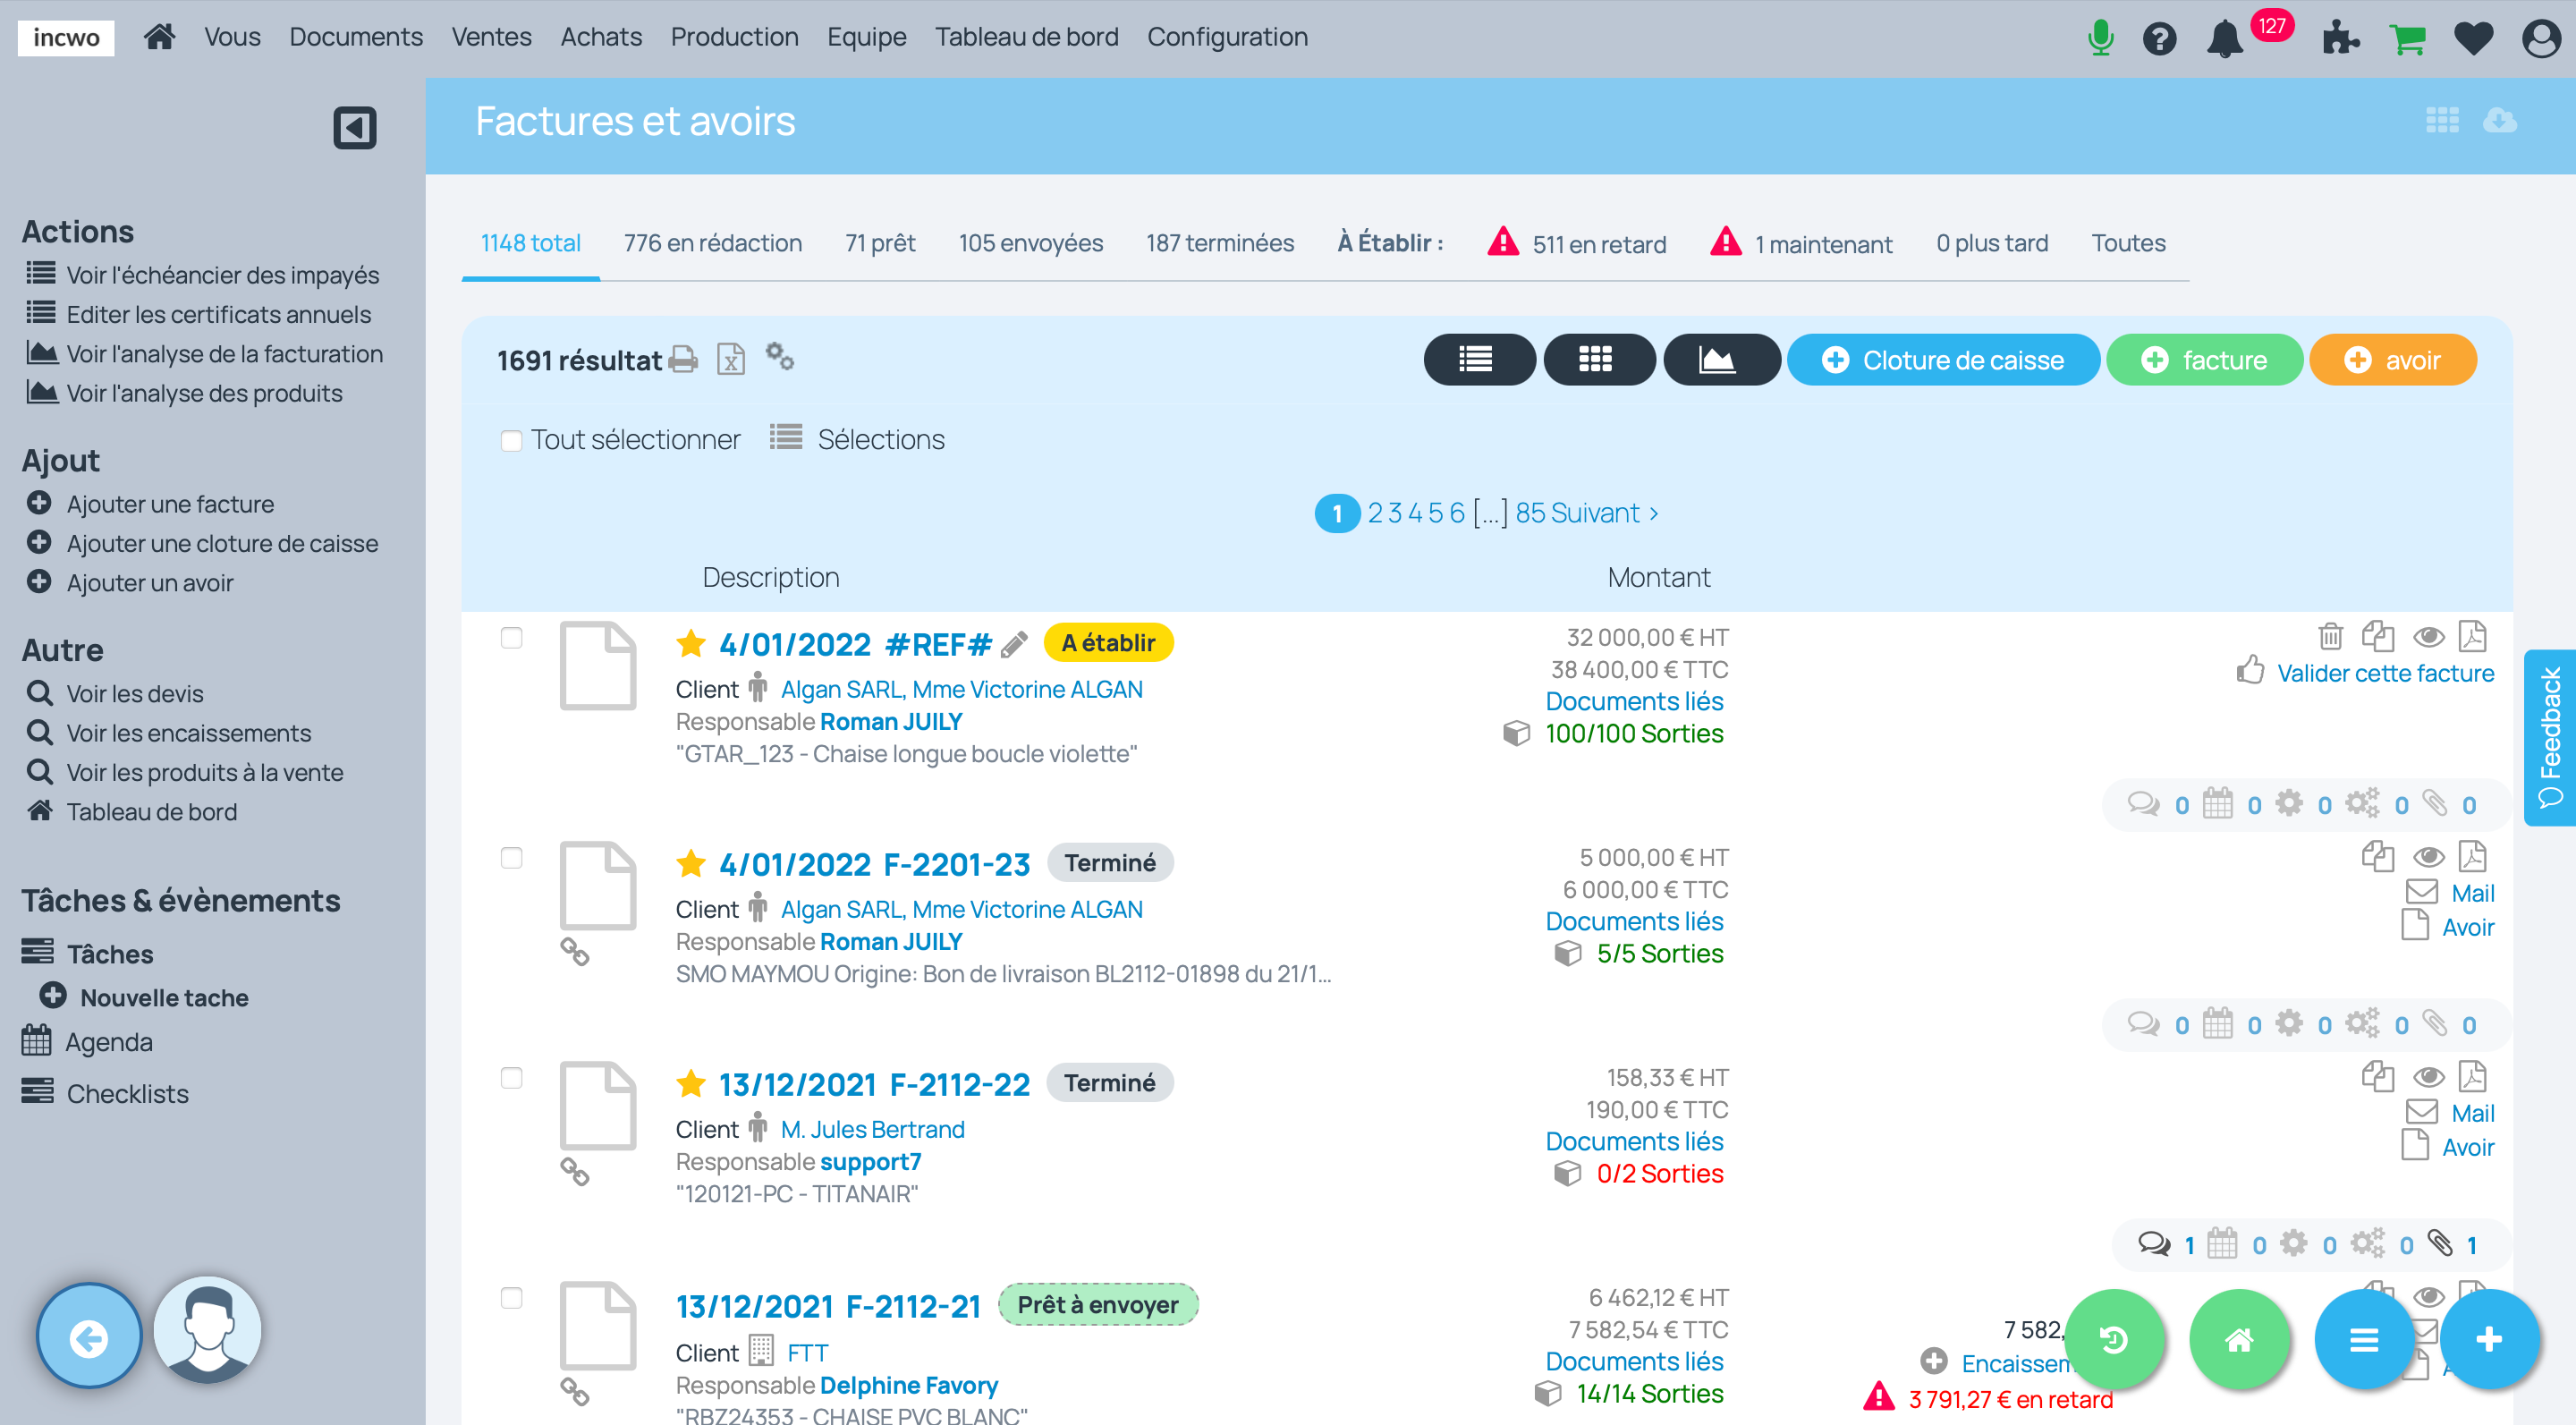Activate the voice microphone in the top bar
Image resolution: width=2576 pixels, height=1425 pixels.
click(2099, 38)
